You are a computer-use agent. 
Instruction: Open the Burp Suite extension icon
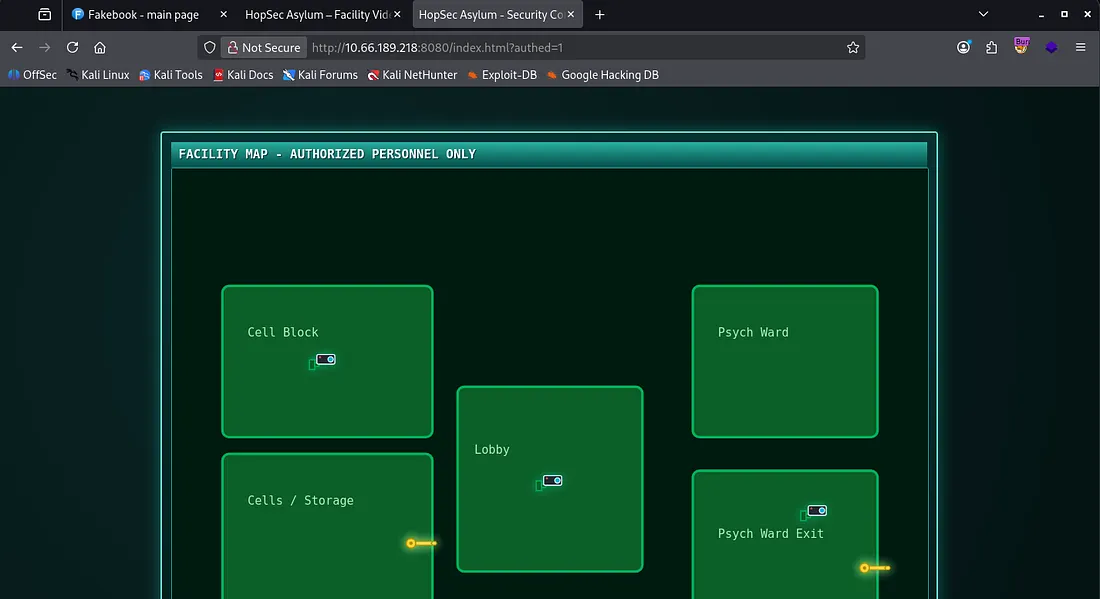1021,46
